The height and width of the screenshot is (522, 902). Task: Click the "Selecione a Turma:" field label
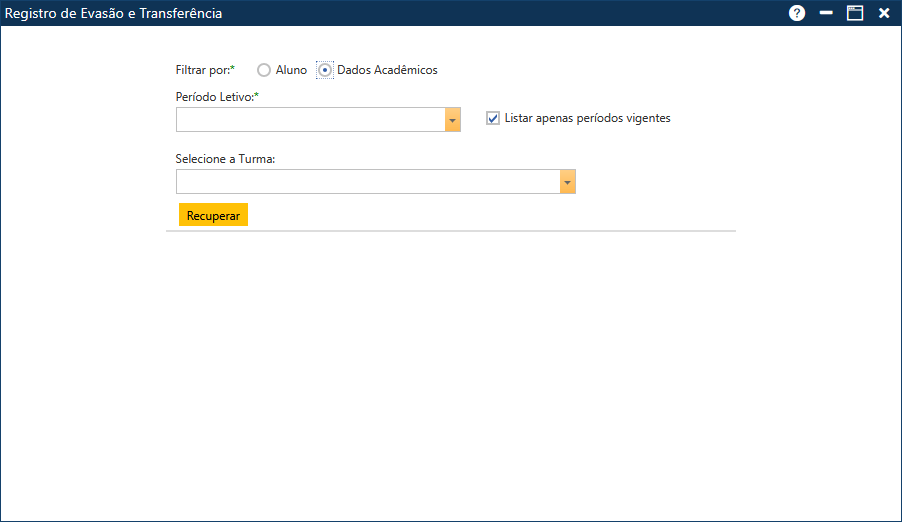(x=225, y=158)
